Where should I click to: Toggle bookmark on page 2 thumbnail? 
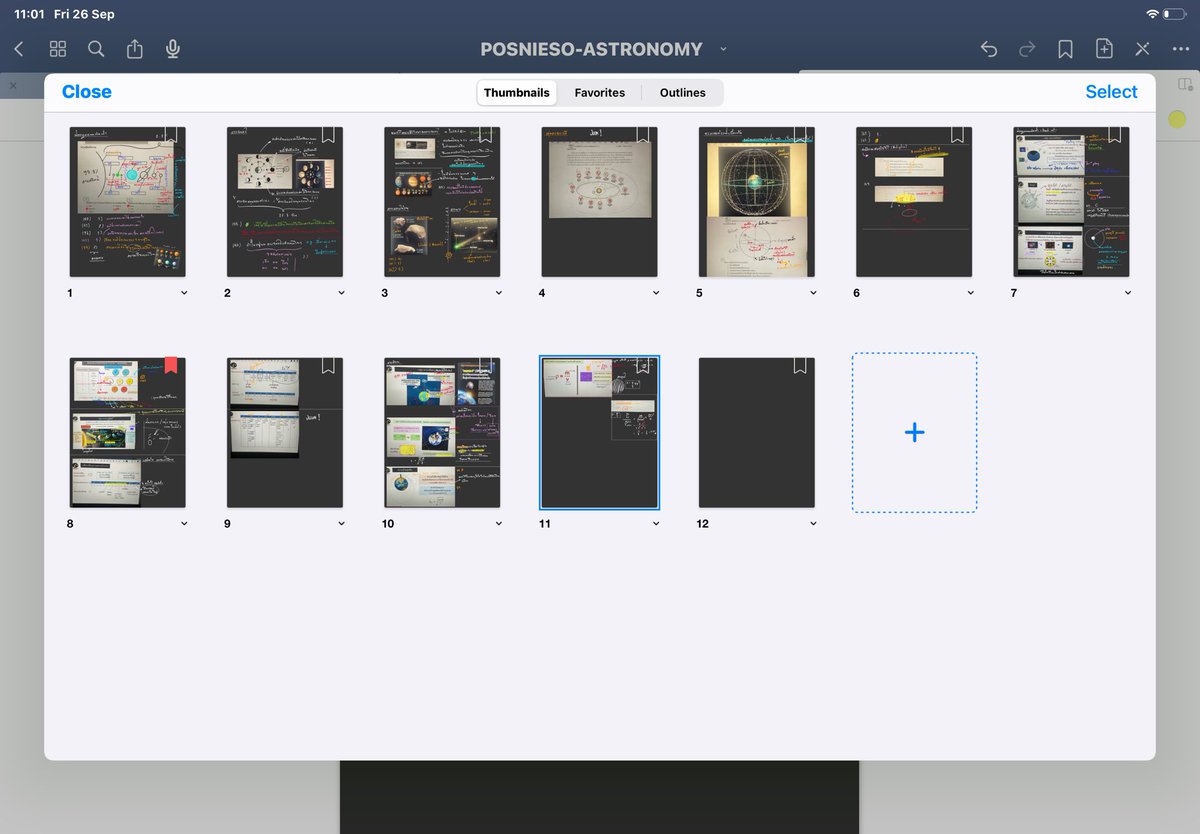(328, 135)
